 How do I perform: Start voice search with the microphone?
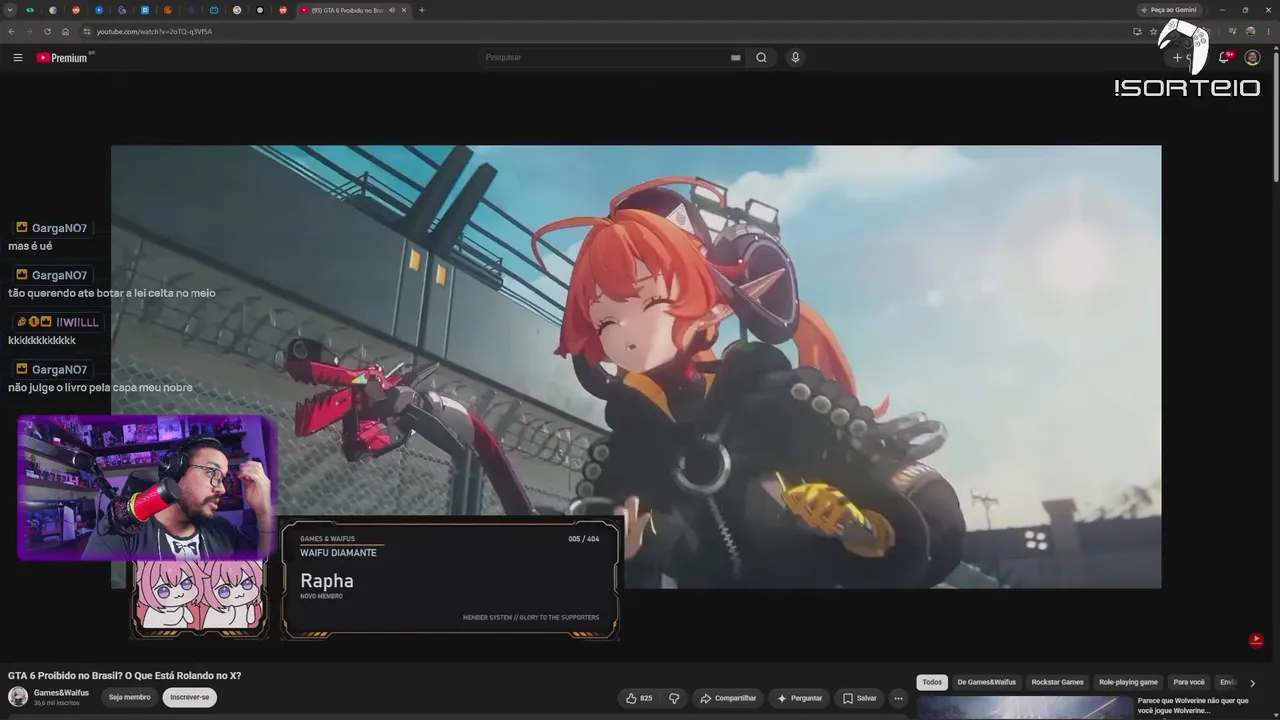pos(795,58)
